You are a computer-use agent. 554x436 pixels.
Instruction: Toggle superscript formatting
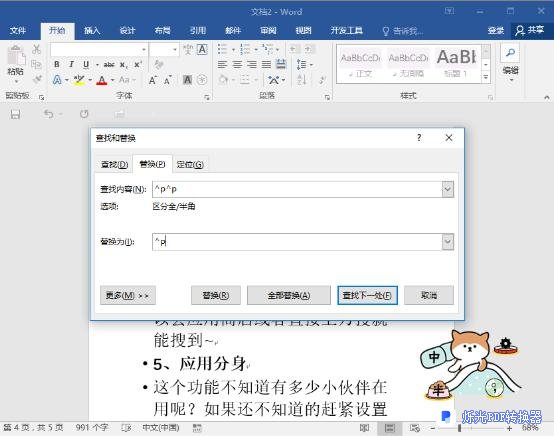[x=138, y=65]
